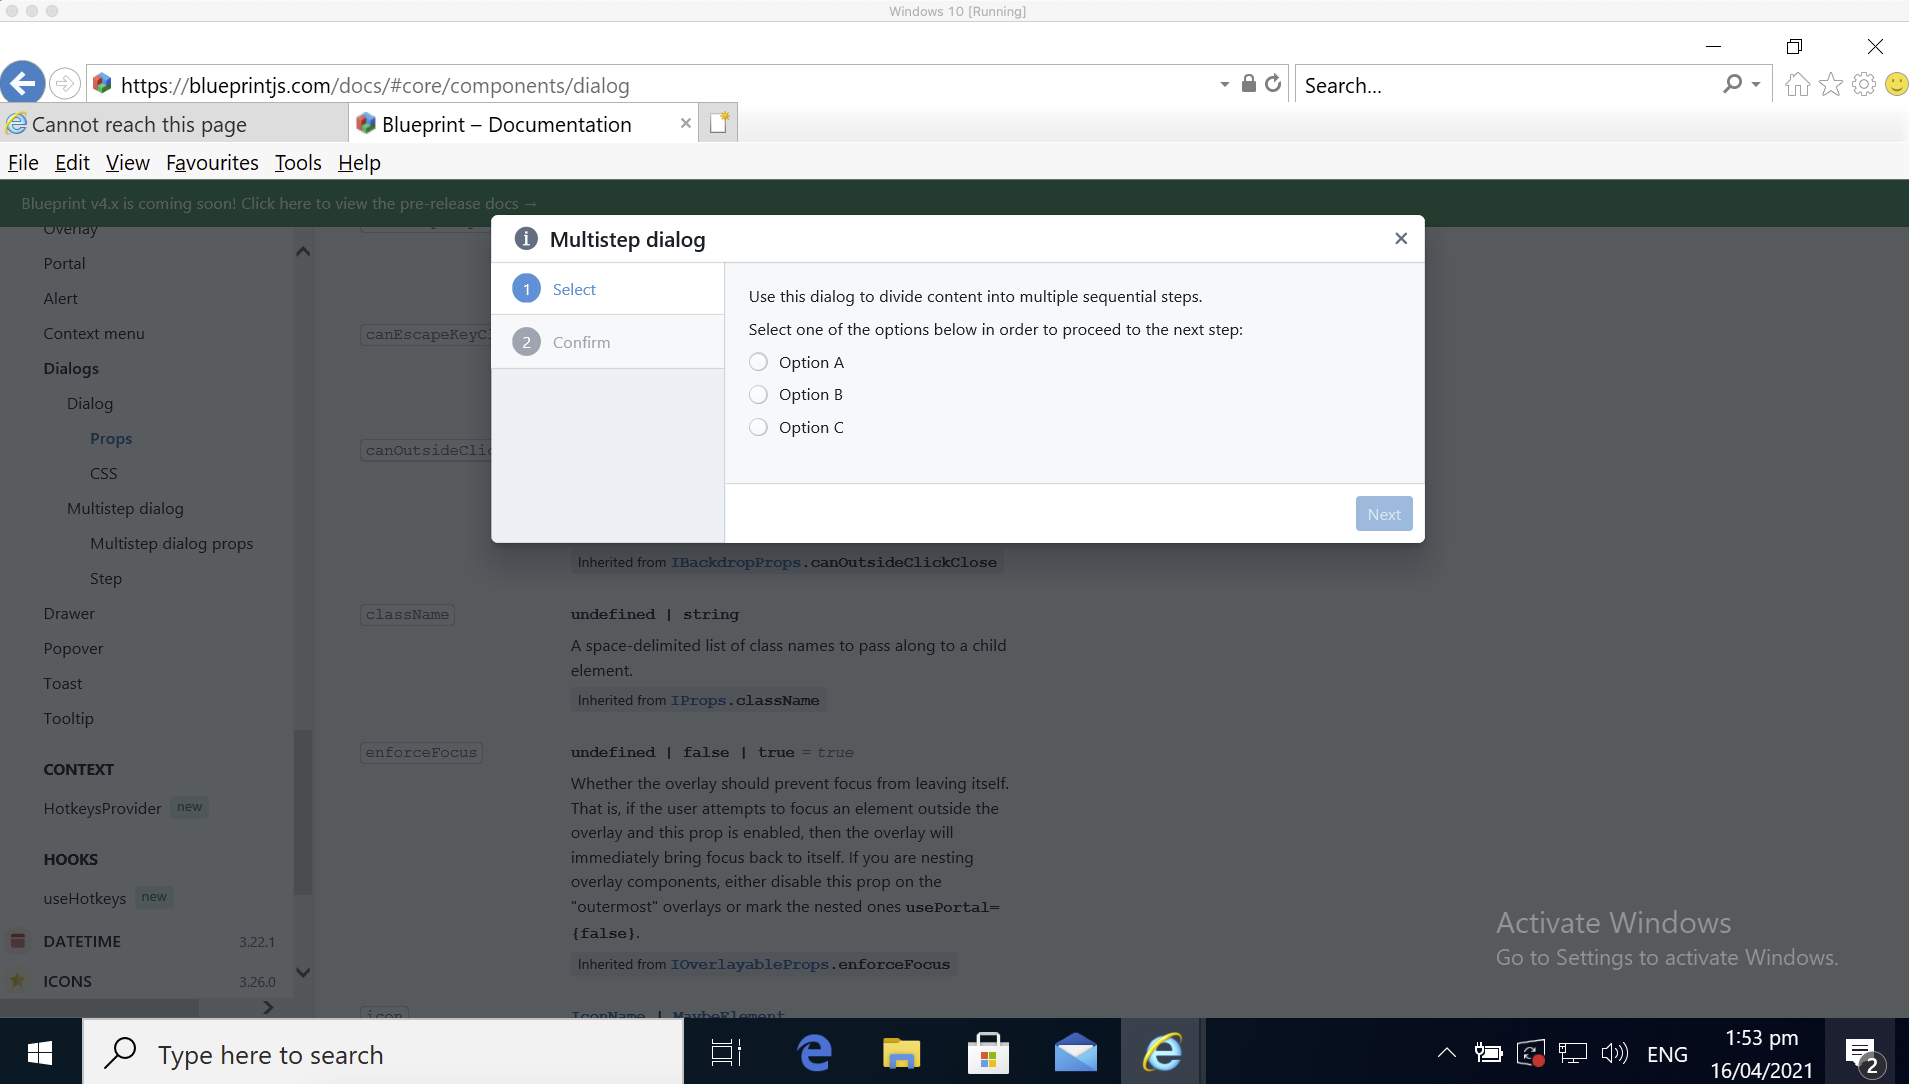Image resolution: width=1909 pixels, height=1084 pixels.
Task: Open the search provider dropdown arrow
Action: (x=1756, y=85)
